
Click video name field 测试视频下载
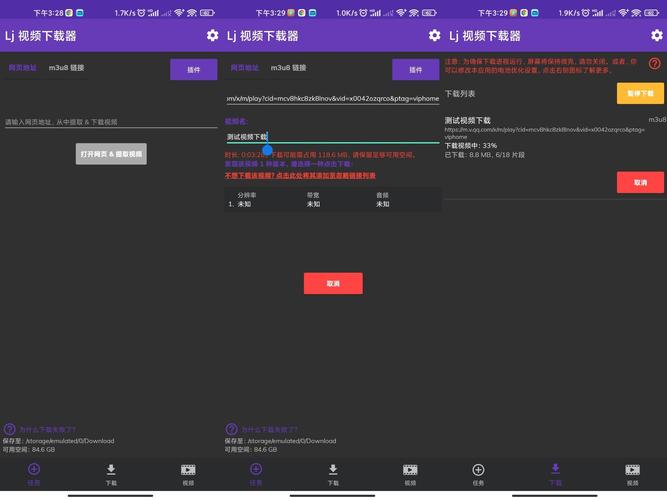click(x=330, y=137)
